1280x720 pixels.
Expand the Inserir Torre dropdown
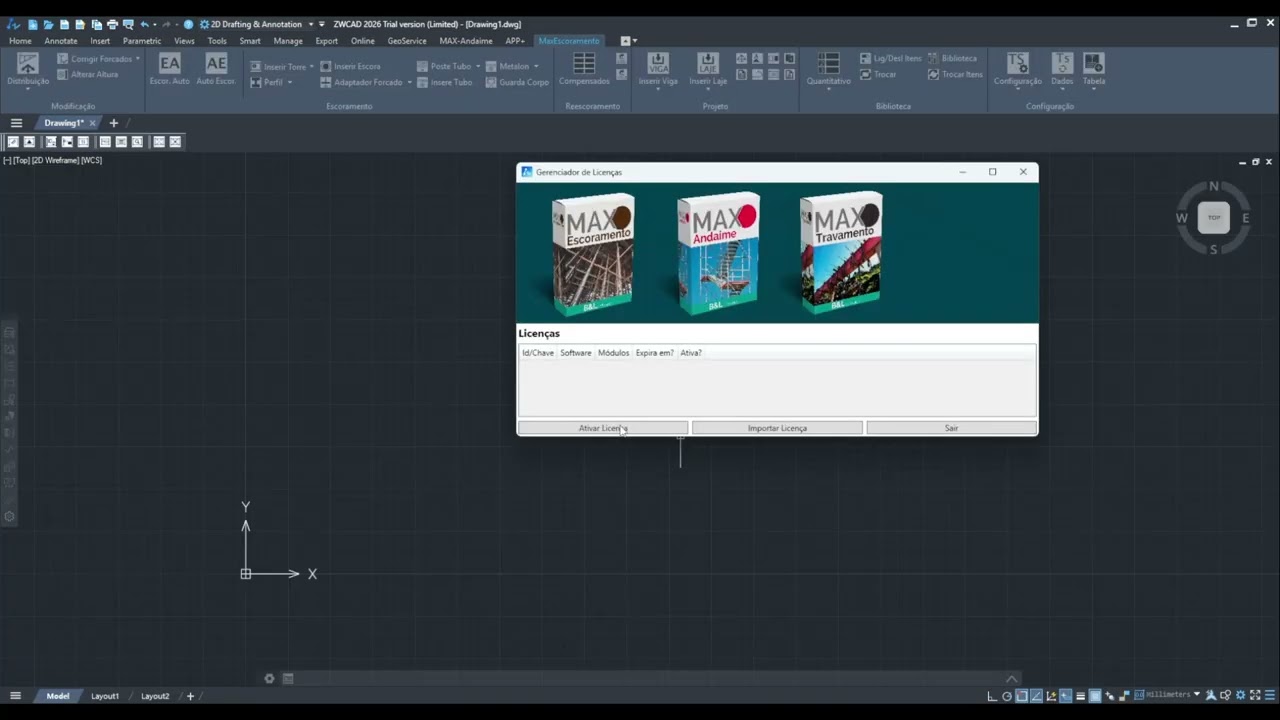312,67
